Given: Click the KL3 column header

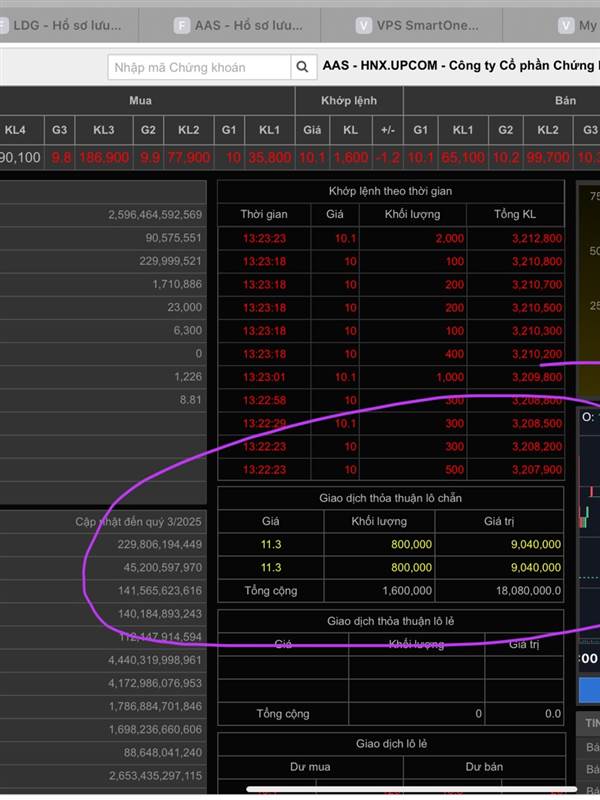Looking at the screenshot, I should point(104,130).
